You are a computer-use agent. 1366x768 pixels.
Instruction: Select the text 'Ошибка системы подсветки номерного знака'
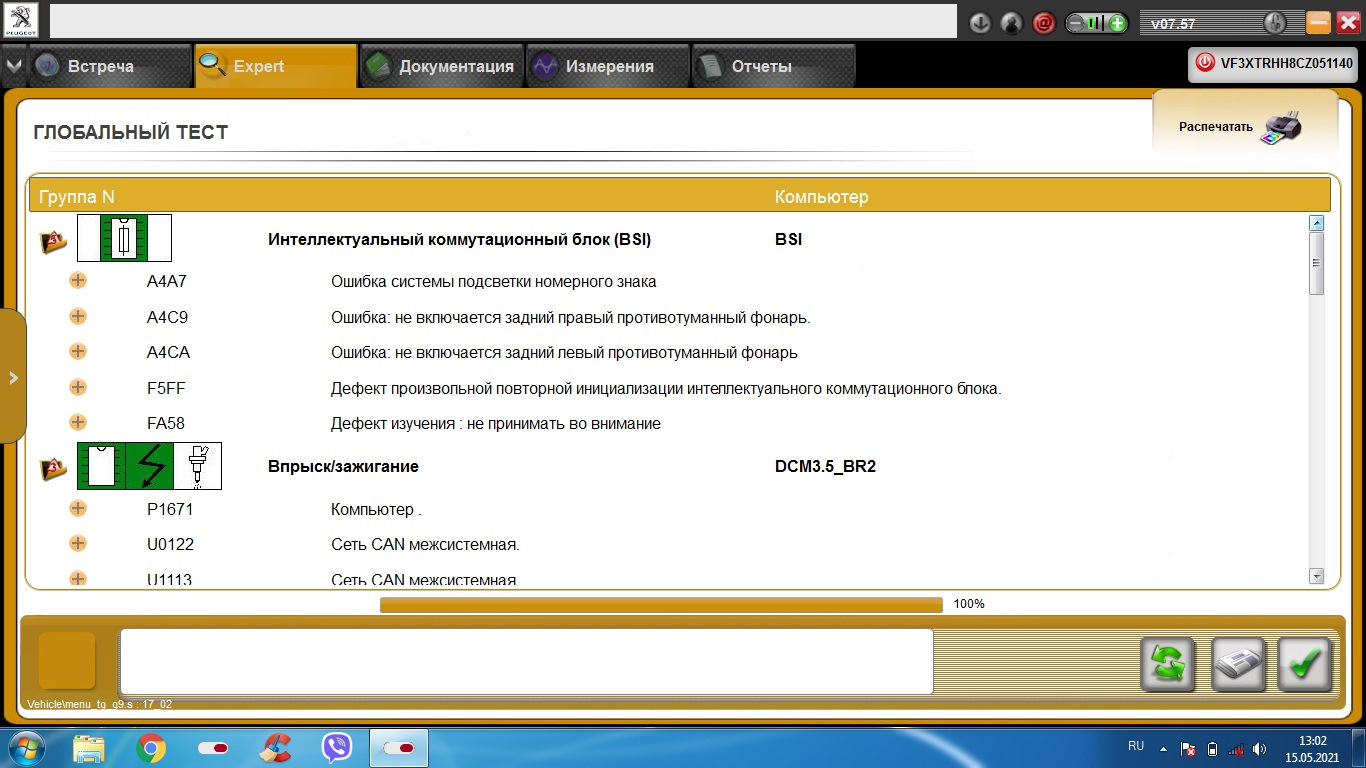point(494,282)
